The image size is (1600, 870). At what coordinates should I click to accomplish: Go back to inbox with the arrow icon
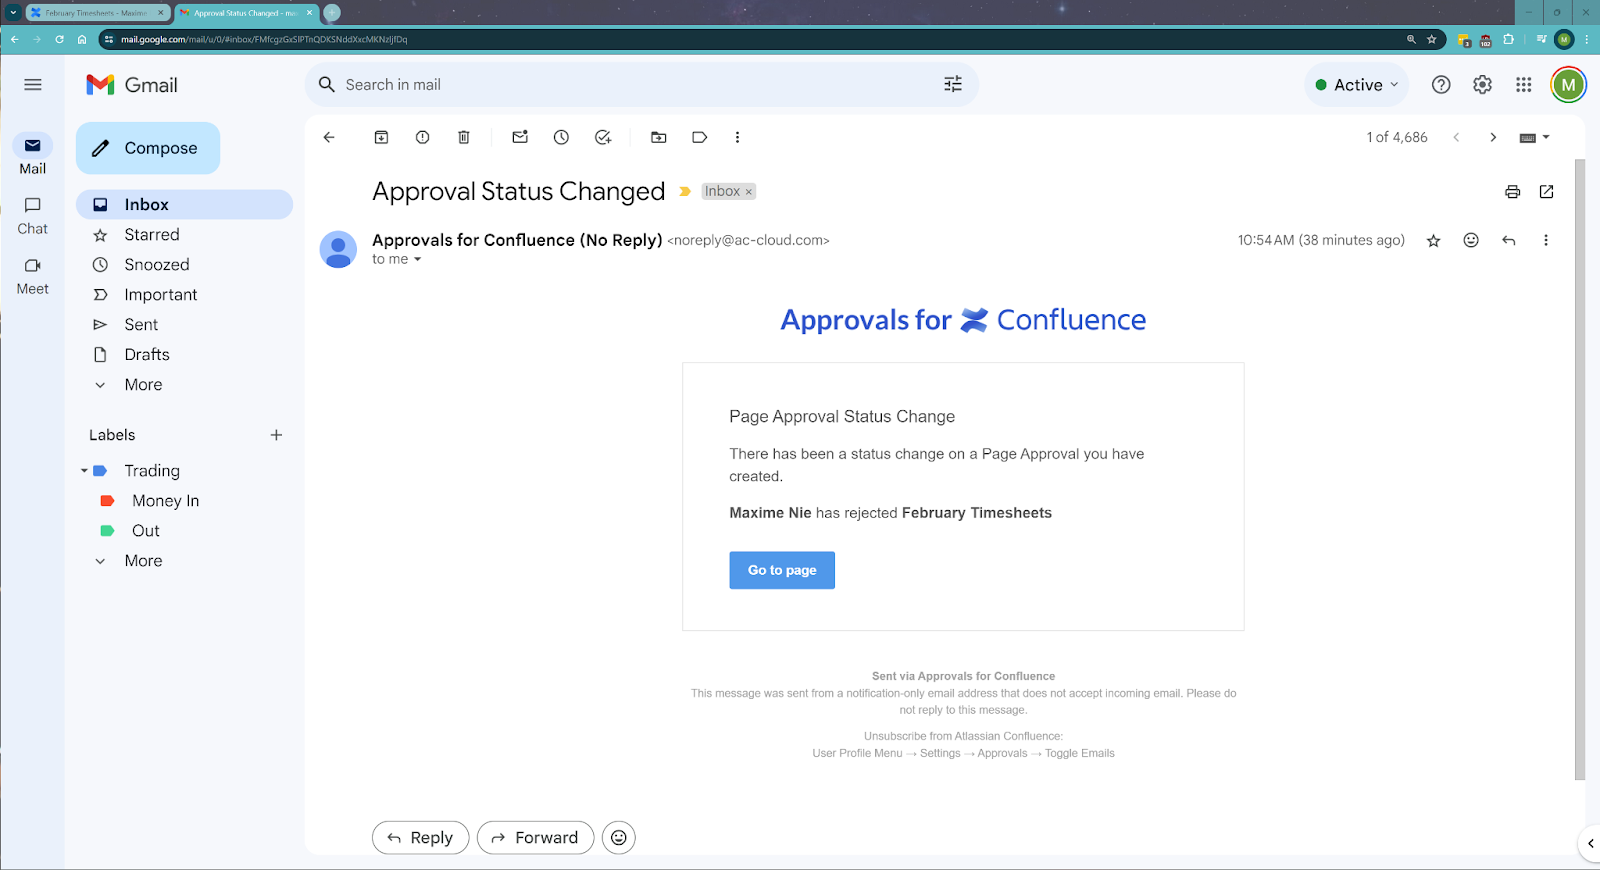(329, 137)
